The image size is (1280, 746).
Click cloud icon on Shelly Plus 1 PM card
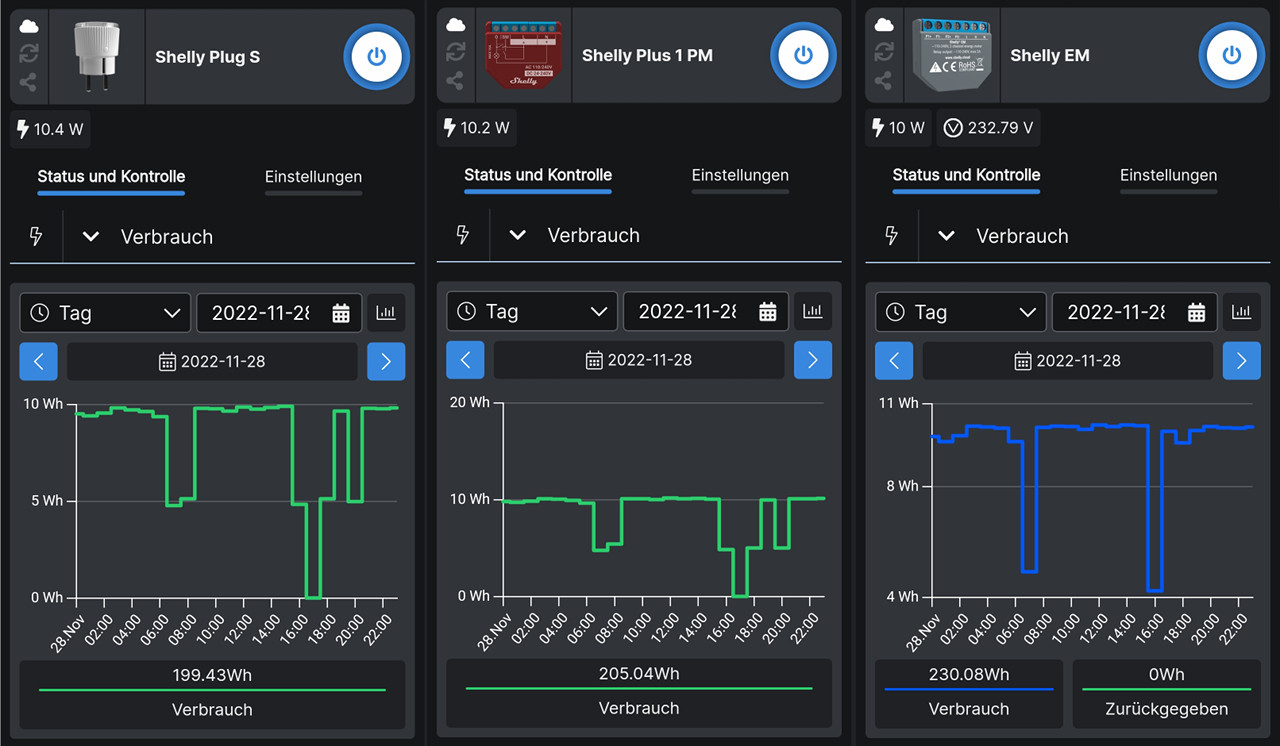click(x=455, y=25)
